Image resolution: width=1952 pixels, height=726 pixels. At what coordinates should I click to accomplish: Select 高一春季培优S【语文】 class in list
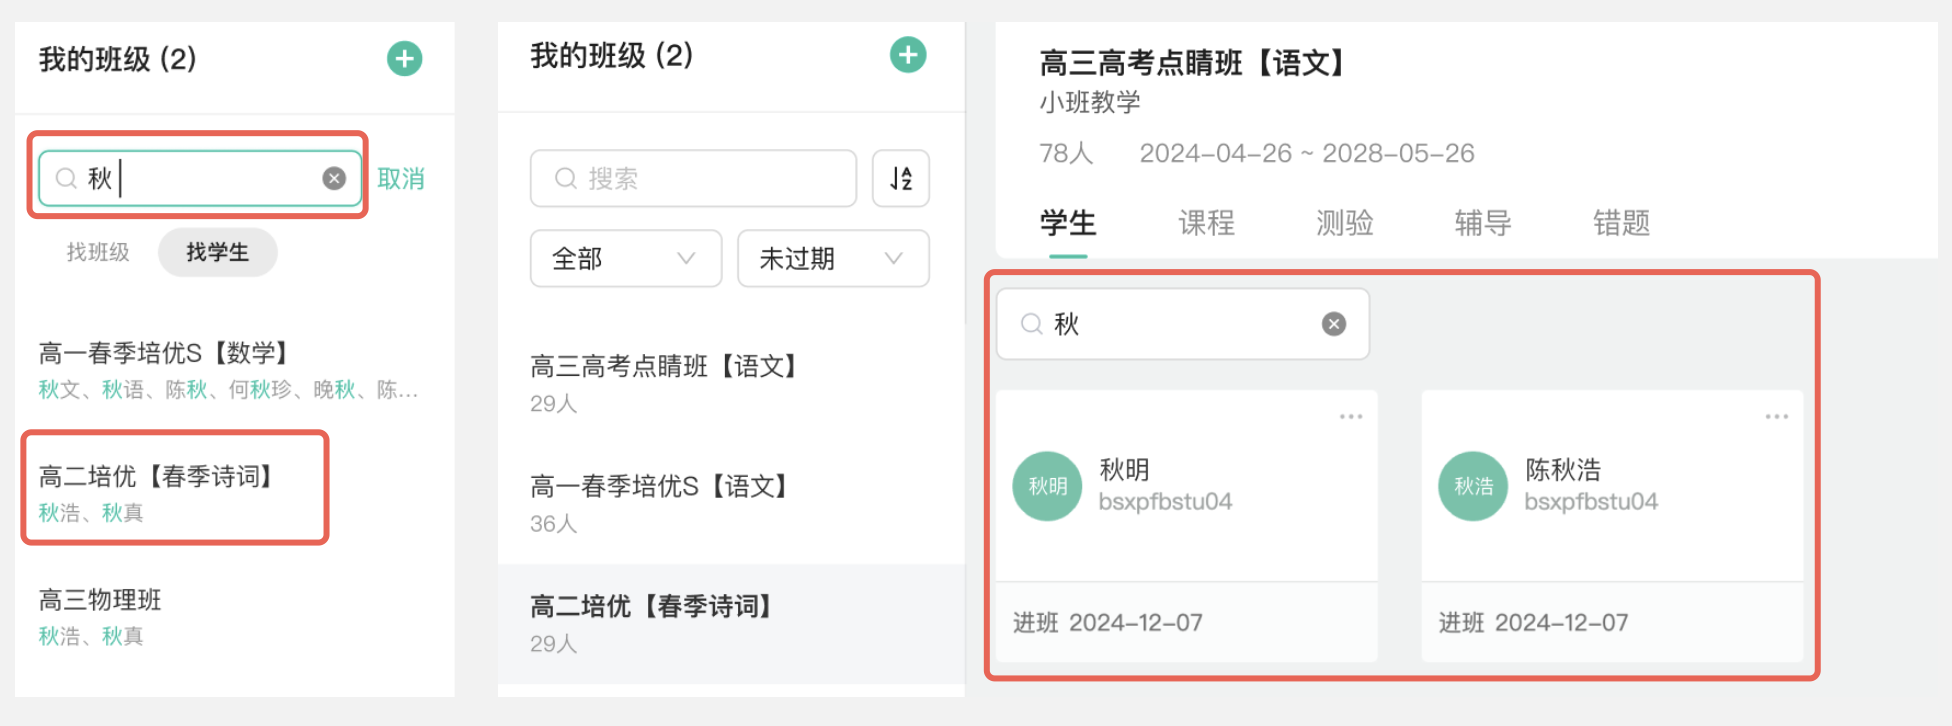[660, 487]
